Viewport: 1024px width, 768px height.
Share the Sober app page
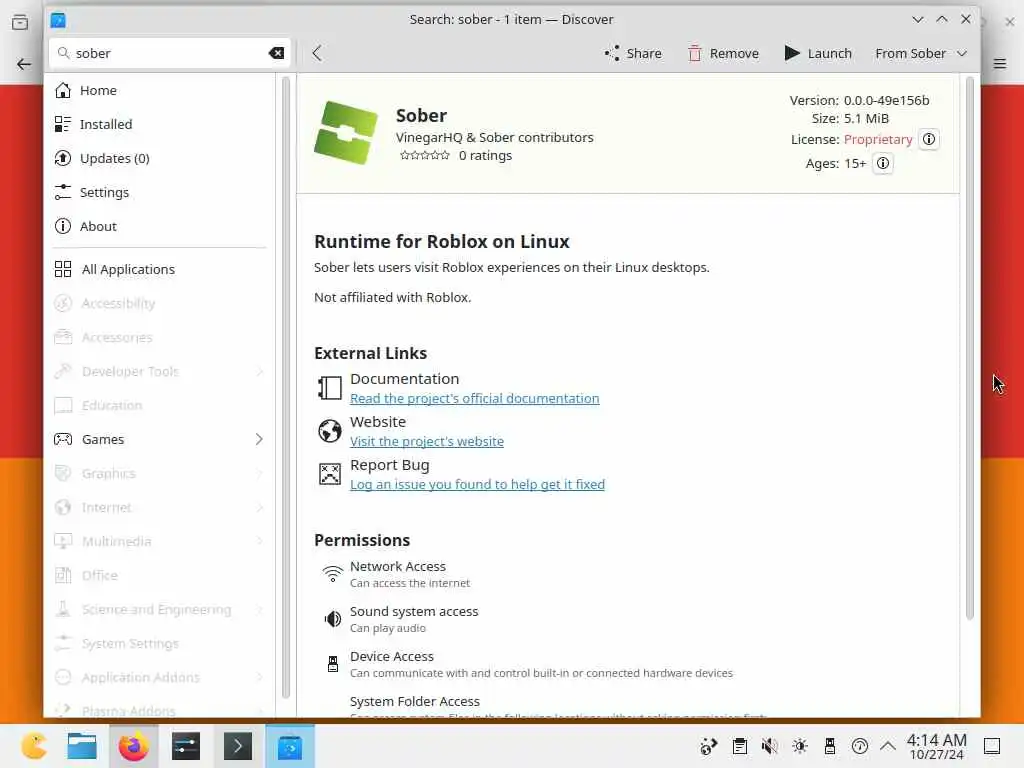coord(633,53)
